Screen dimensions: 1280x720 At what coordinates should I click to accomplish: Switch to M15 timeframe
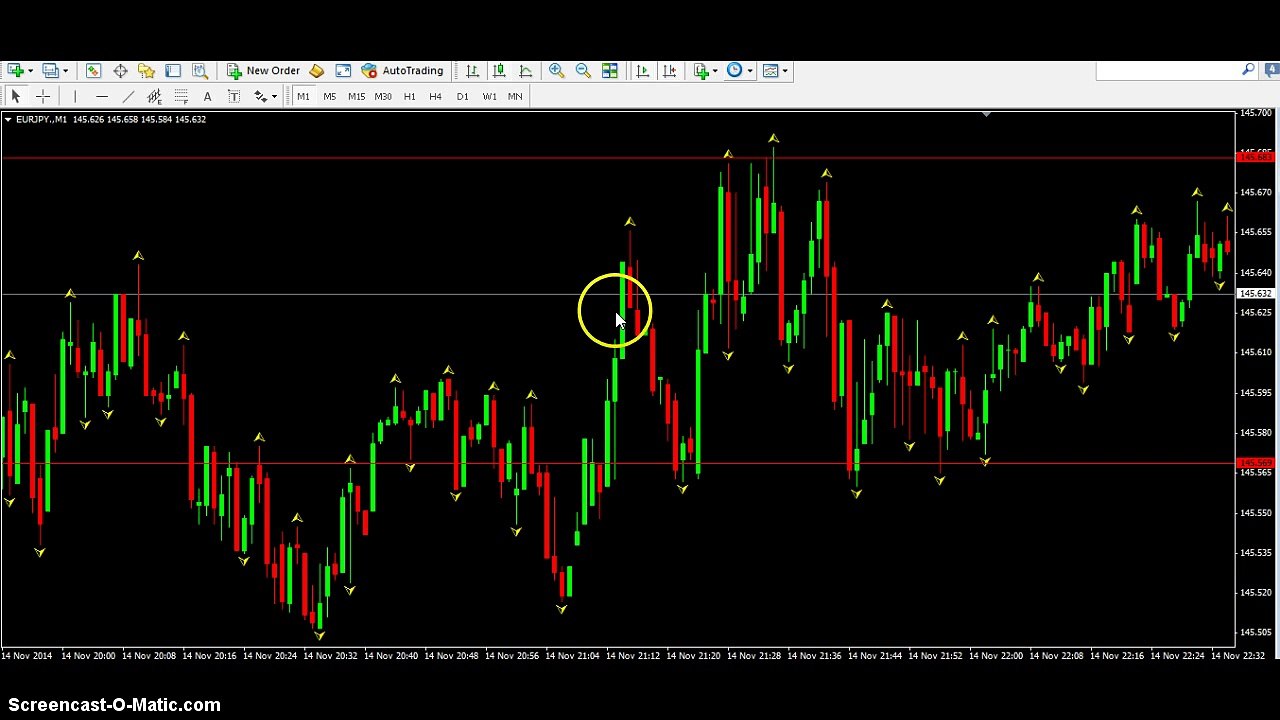click(356, 96)
